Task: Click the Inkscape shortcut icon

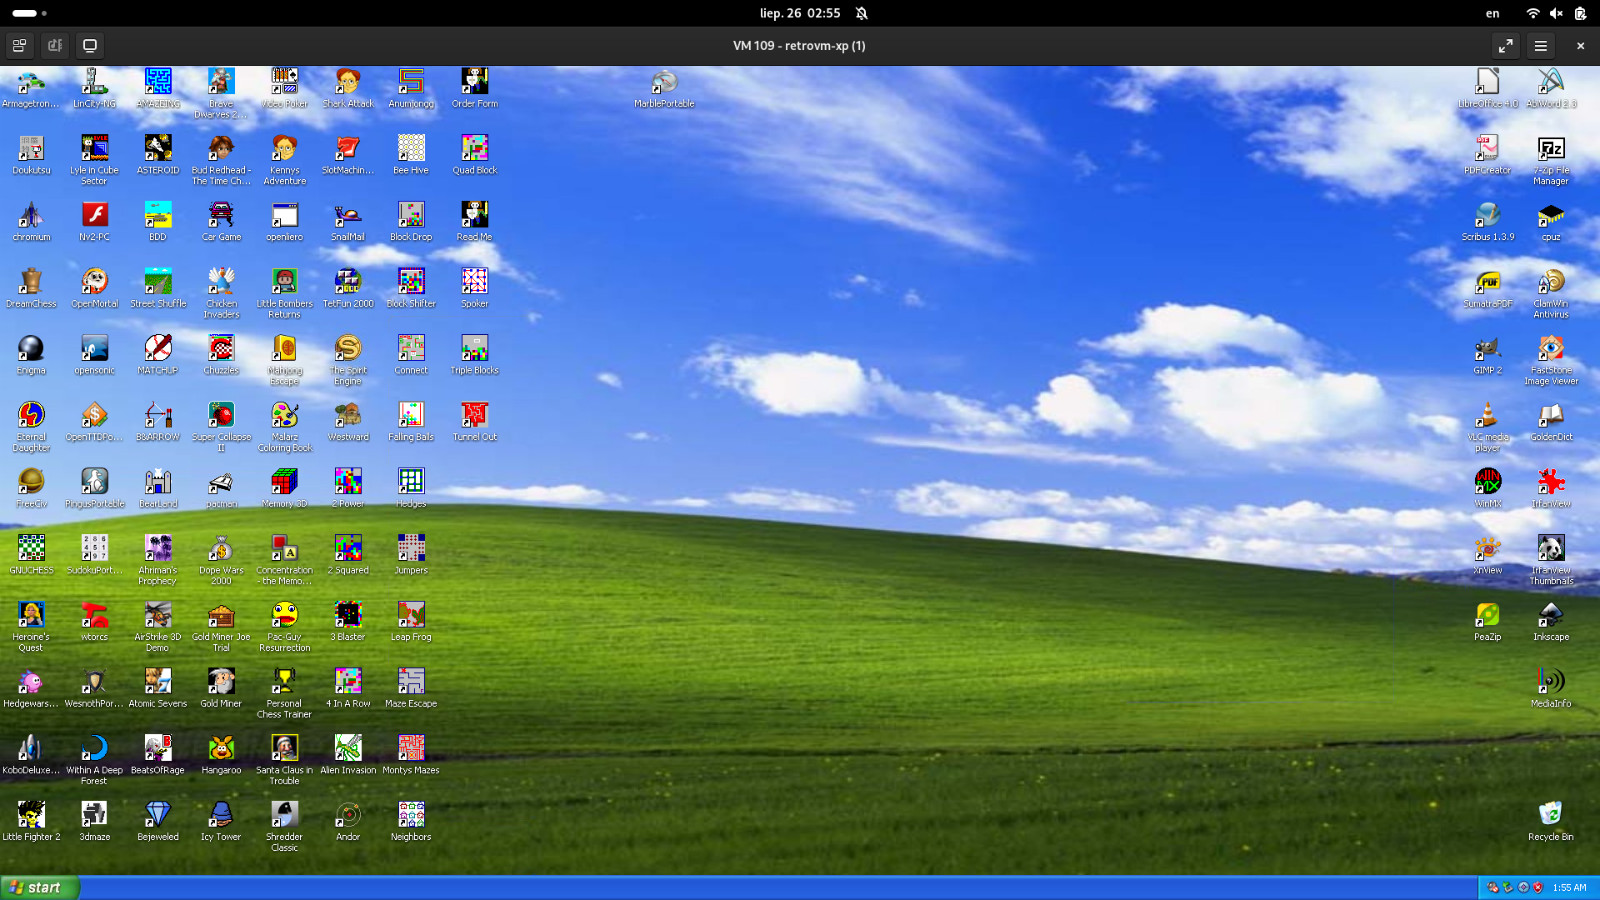Action: pyautogui.click(x=1551, y=615)
